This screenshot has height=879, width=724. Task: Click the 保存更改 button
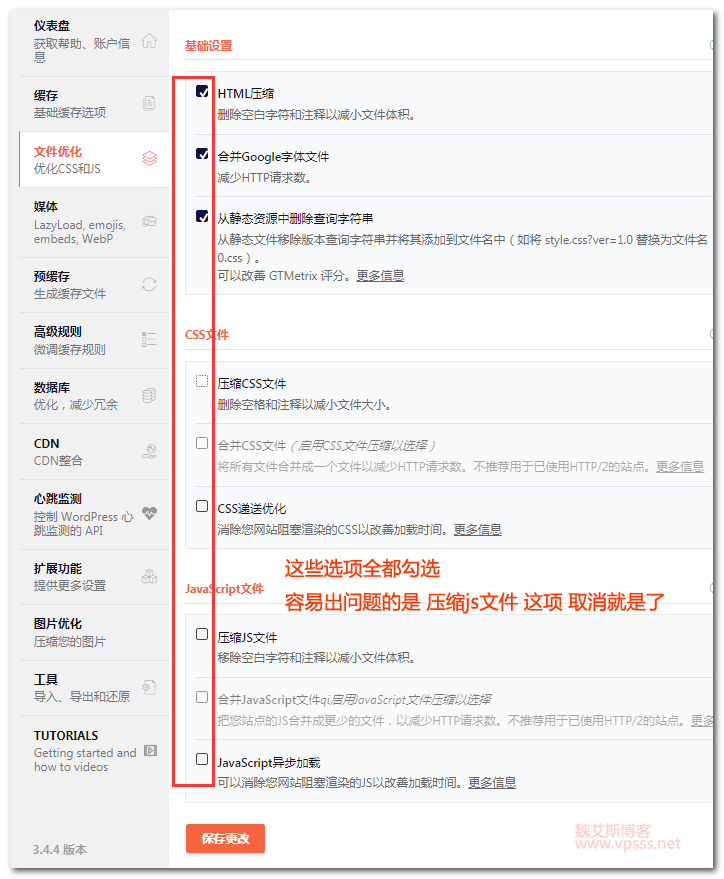pos(225,839)
